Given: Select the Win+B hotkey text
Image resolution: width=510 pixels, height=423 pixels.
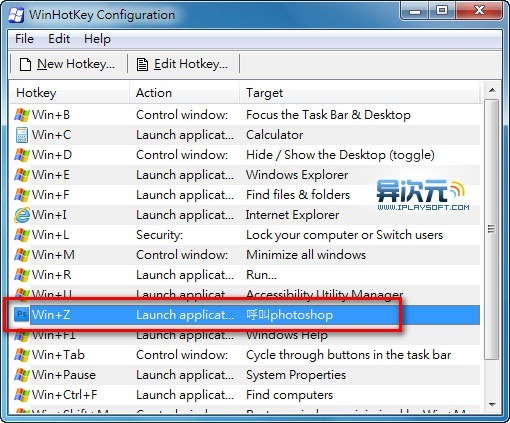Looking at the screenshot, I should click(x=51, y=115).
